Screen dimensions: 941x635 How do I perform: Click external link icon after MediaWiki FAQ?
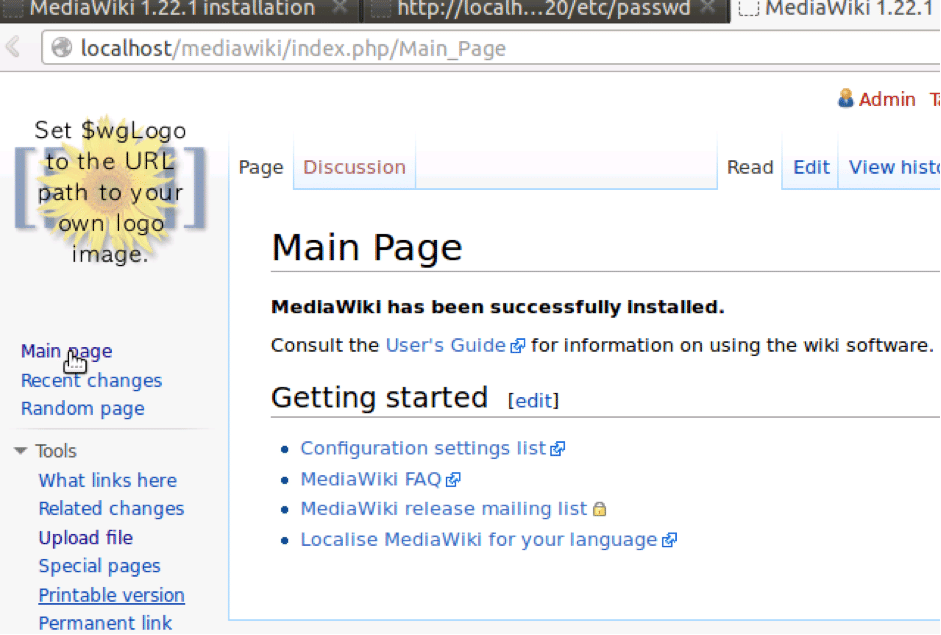tap(454, 480)
